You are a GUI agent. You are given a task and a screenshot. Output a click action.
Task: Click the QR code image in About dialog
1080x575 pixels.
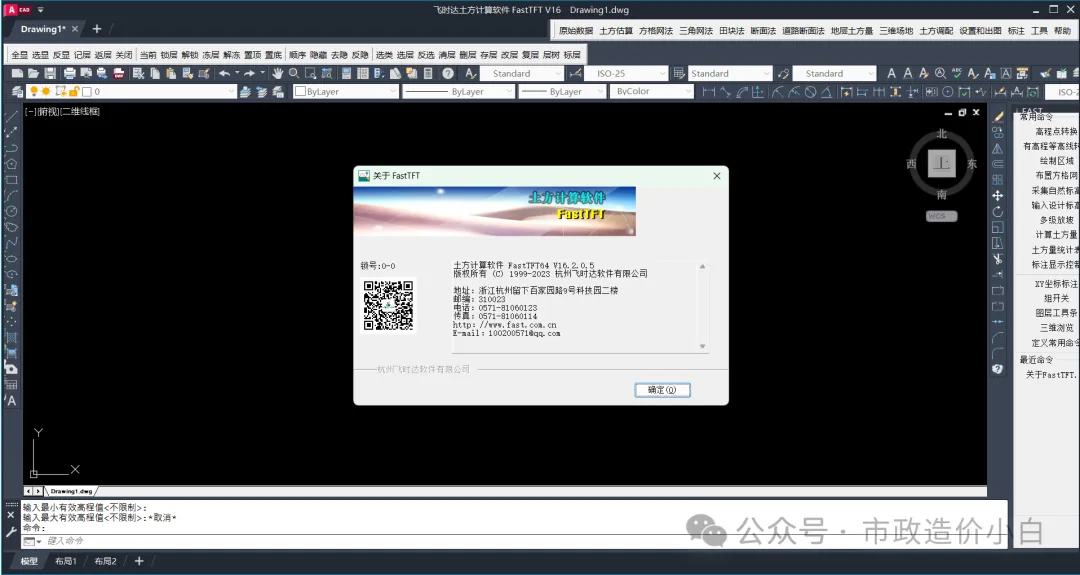tap(388, 306)
